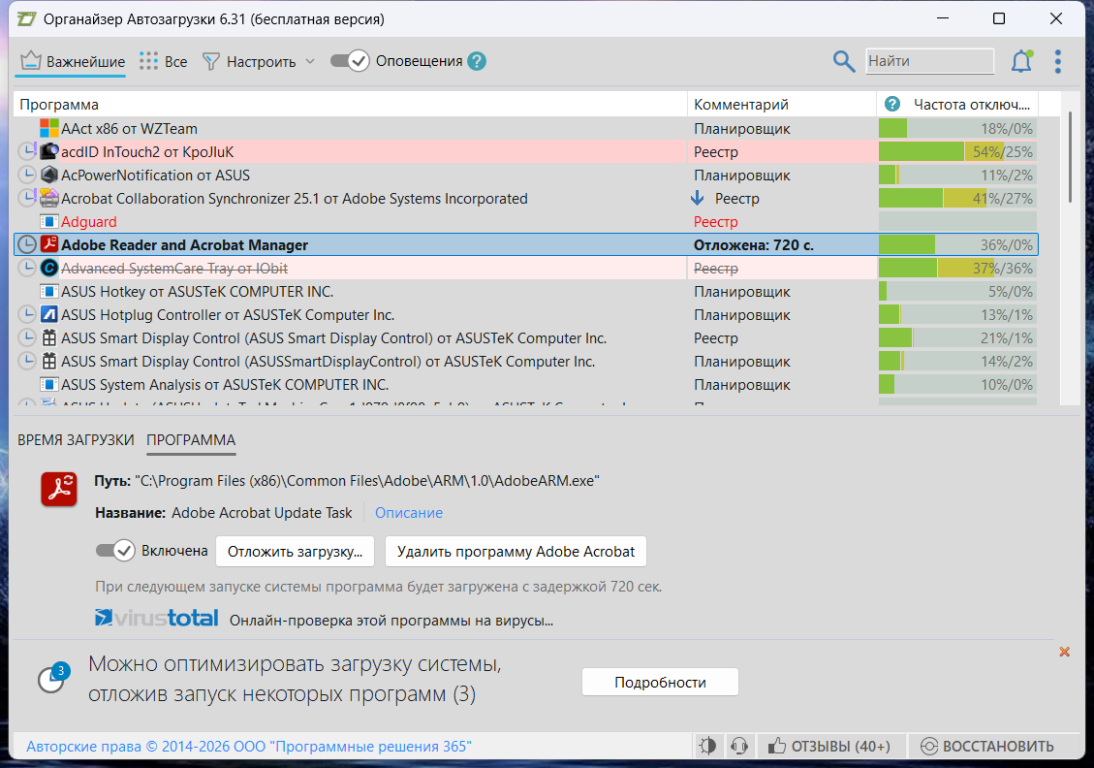This screenshot has height=768, width=1094.
Task: Show the Все programs view
Action: click(x=163, y=61)
